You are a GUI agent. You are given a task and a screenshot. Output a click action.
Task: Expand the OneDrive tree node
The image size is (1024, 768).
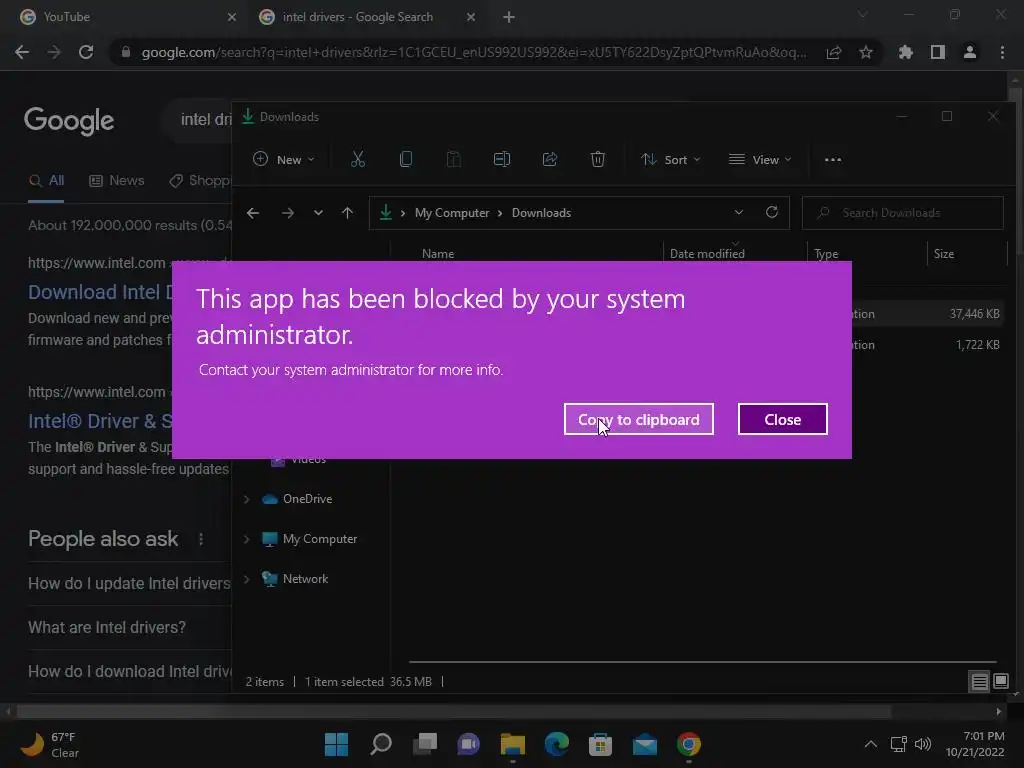click(247, 499)
